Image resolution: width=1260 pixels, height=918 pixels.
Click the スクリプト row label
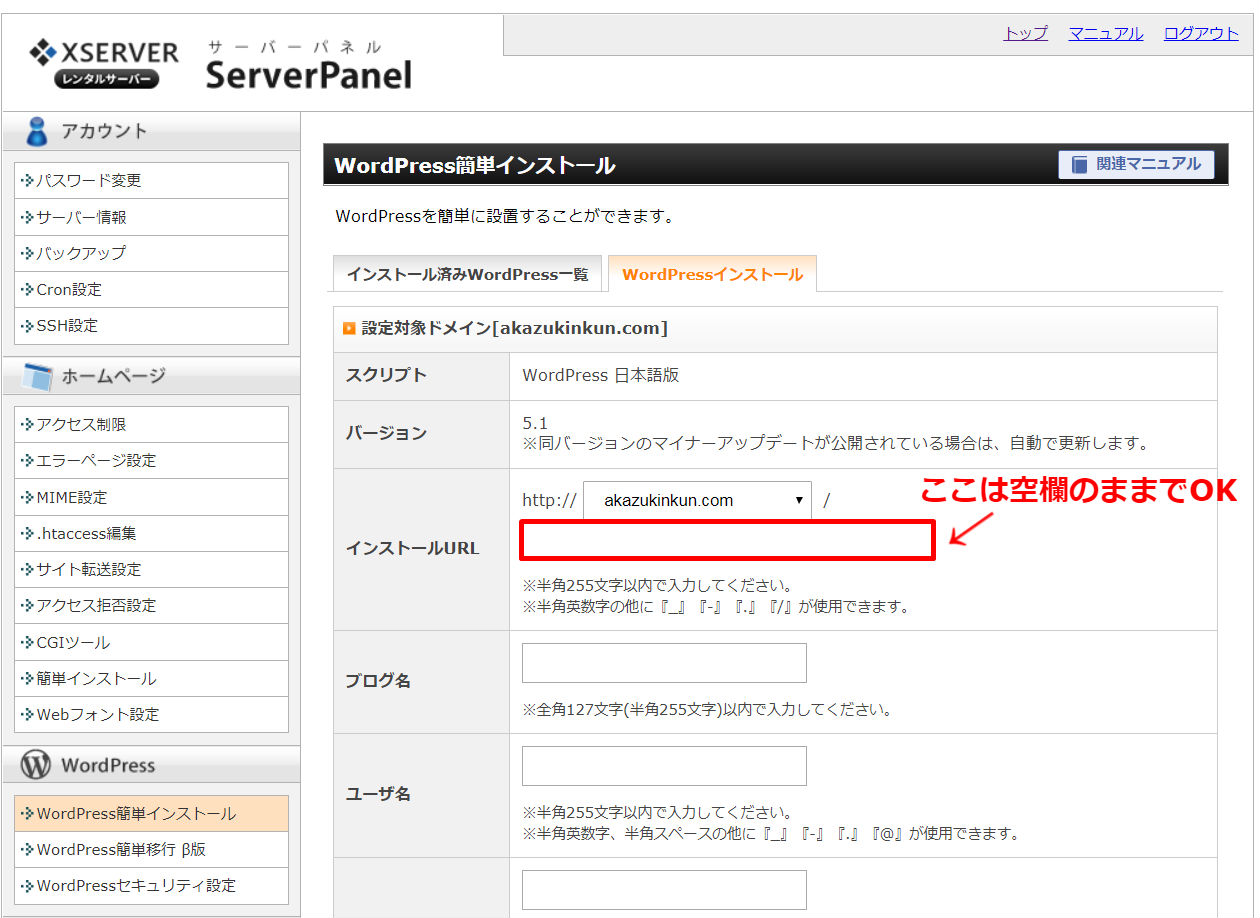point(386,375)
